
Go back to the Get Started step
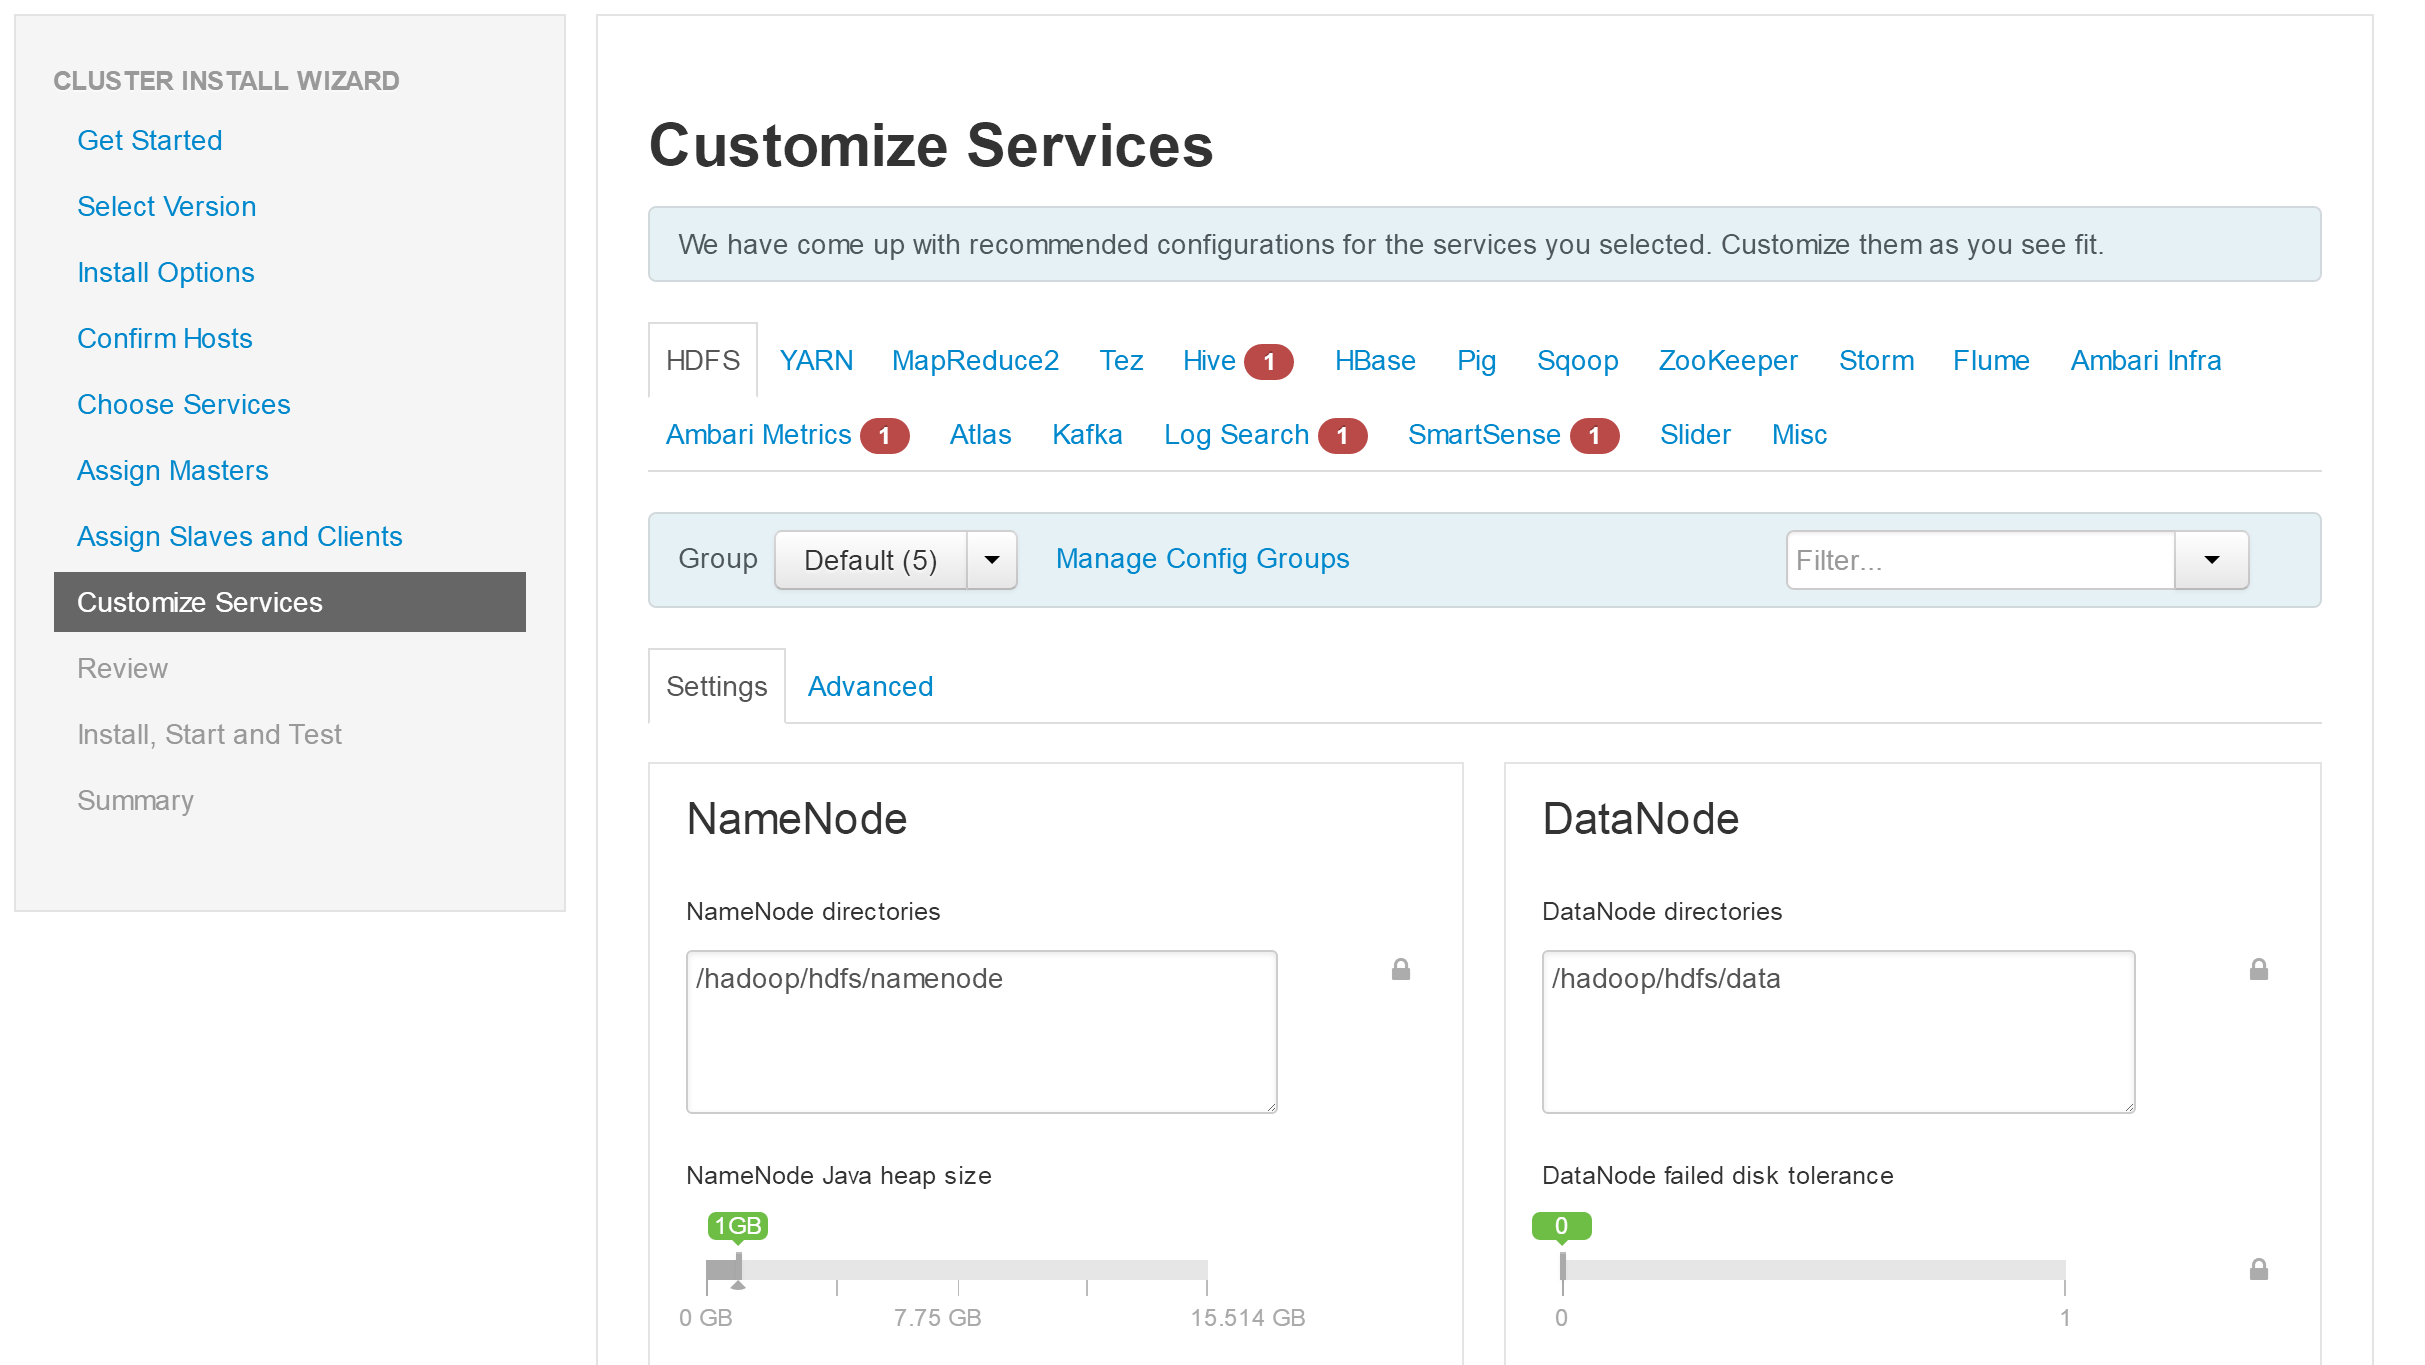click(150, 140)
